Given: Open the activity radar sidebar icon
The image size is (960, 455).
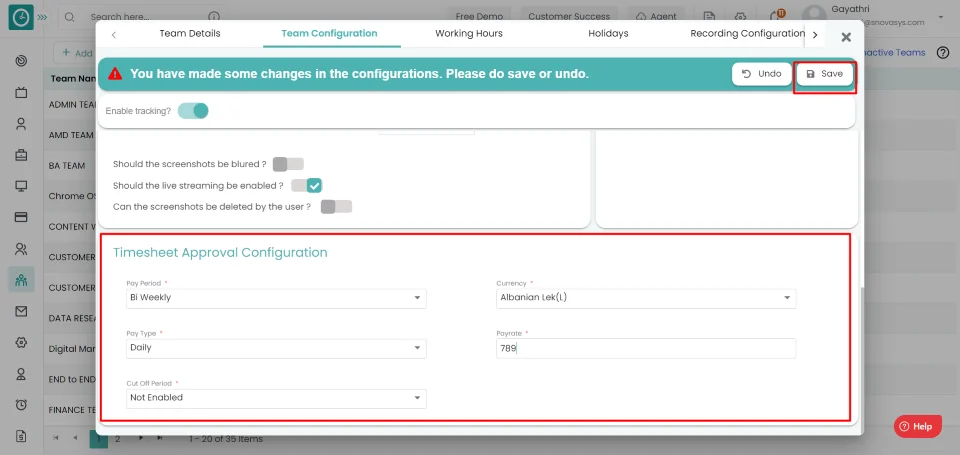Looking at the screenshot, I should click(x=21, y=60).
